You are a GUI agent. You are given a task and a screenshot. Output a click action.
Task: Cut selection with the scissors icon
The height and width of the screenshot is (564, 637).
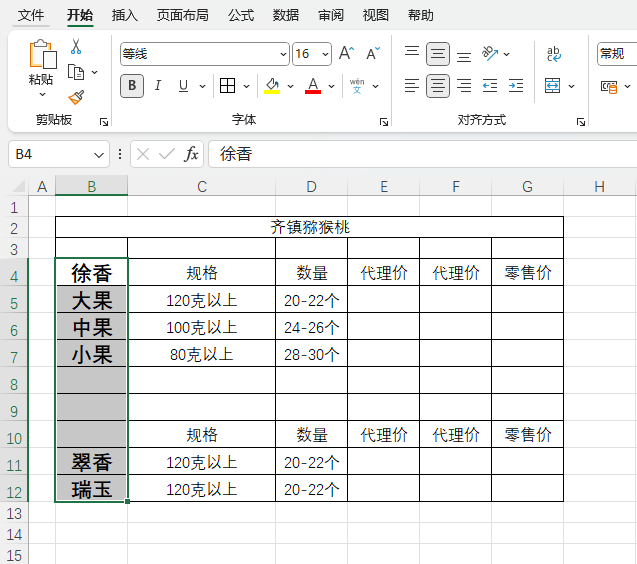76,46
